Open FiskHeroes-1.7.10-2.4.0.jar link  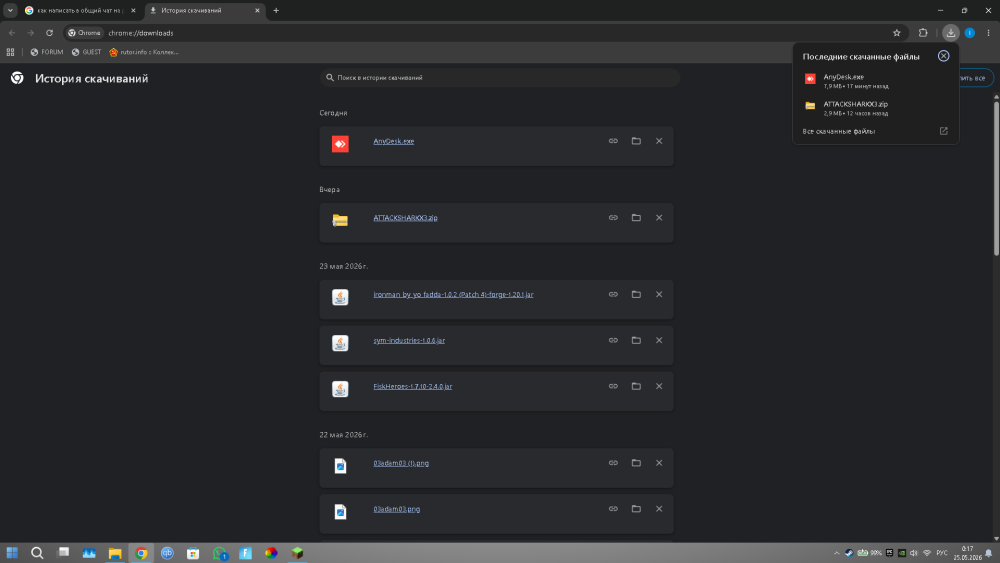click(413, 386)
